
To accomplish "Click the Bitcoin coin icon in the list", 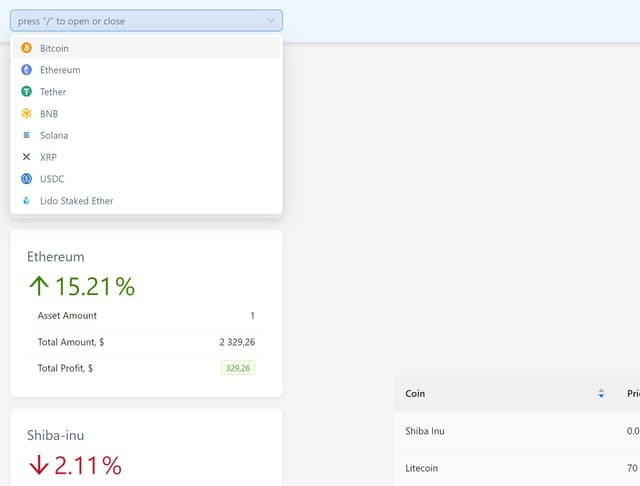I will click(x=27, y=48).
